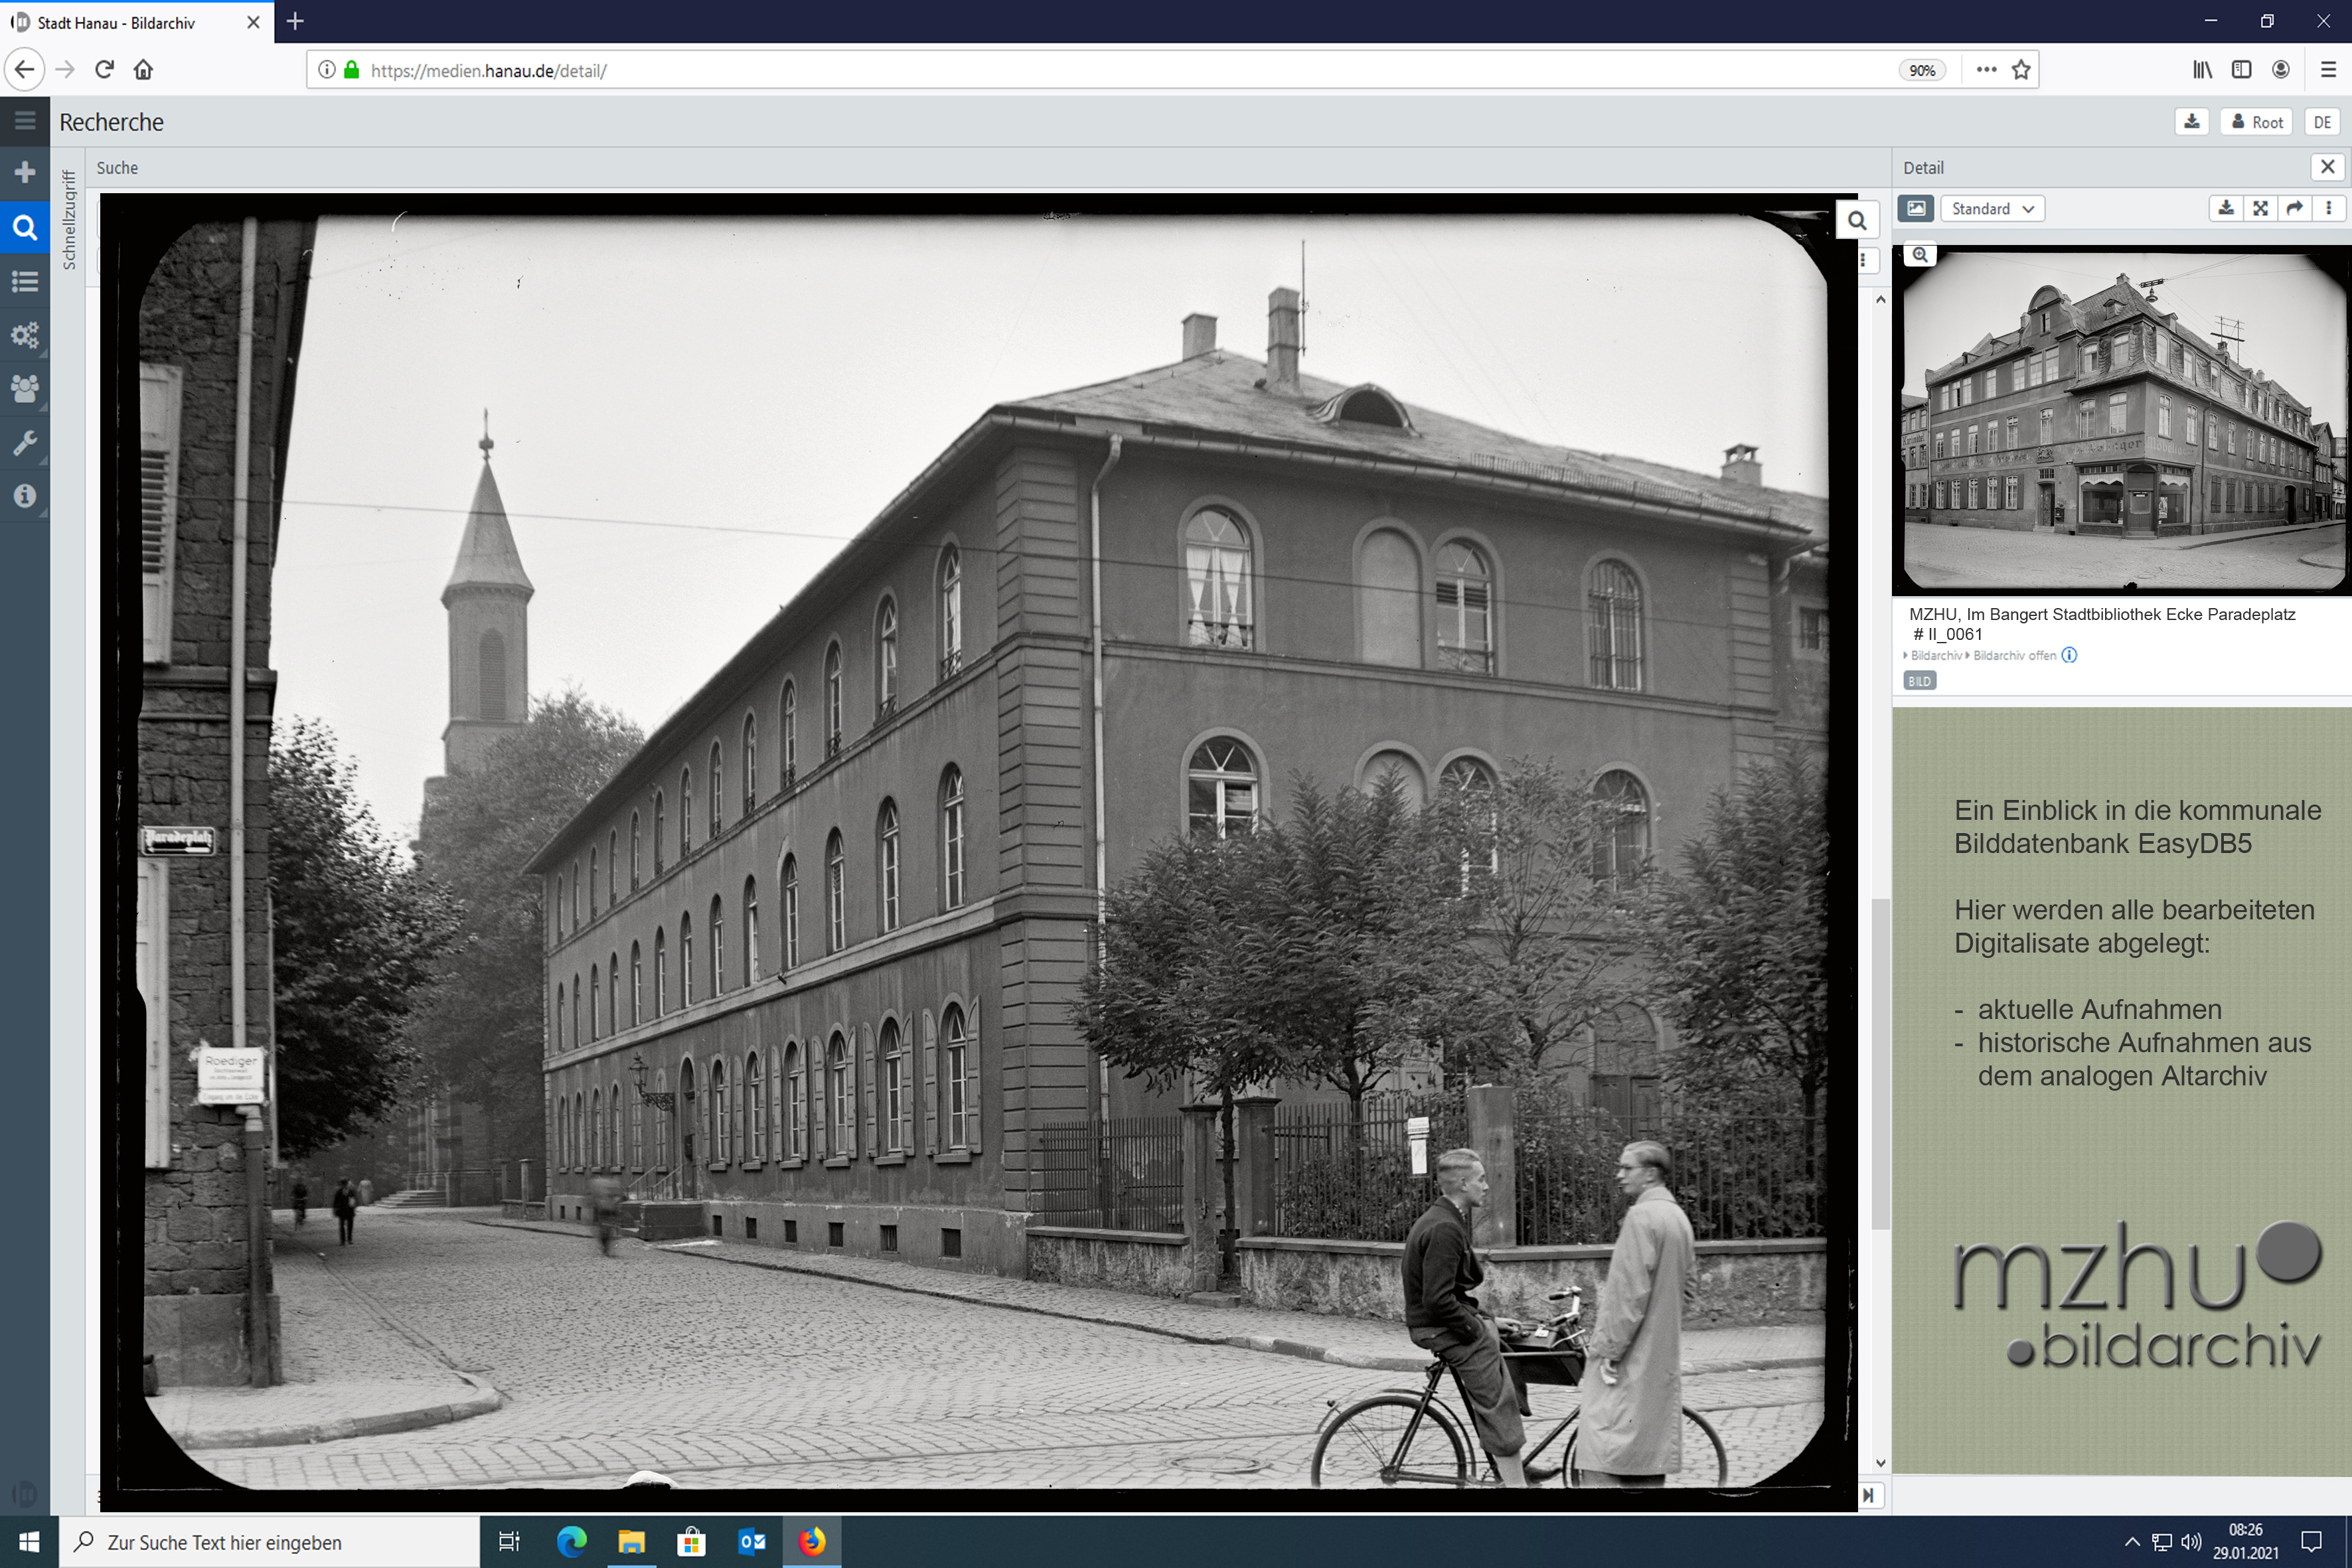Open the search tool in left sidebar

pyautogui.click(x=25, y=228)
